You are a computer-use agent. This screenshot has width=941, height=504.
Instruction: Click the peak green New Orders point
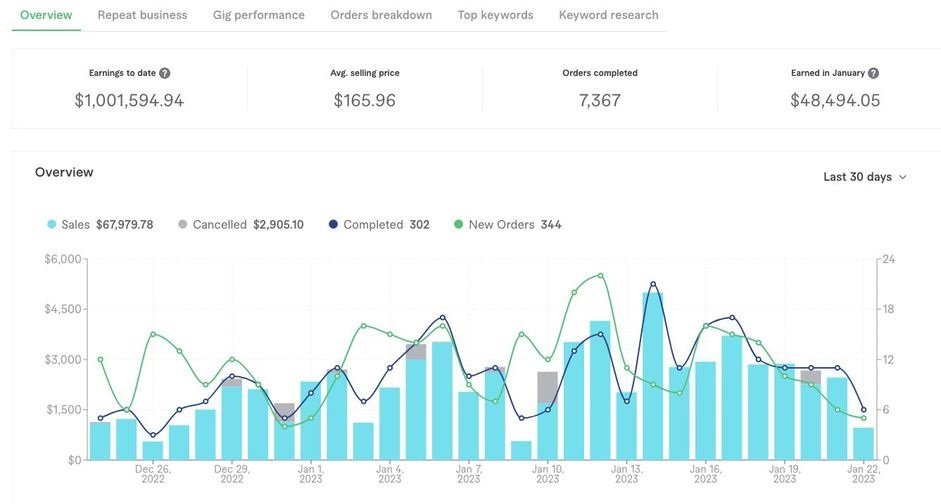(x=600, y=275)
